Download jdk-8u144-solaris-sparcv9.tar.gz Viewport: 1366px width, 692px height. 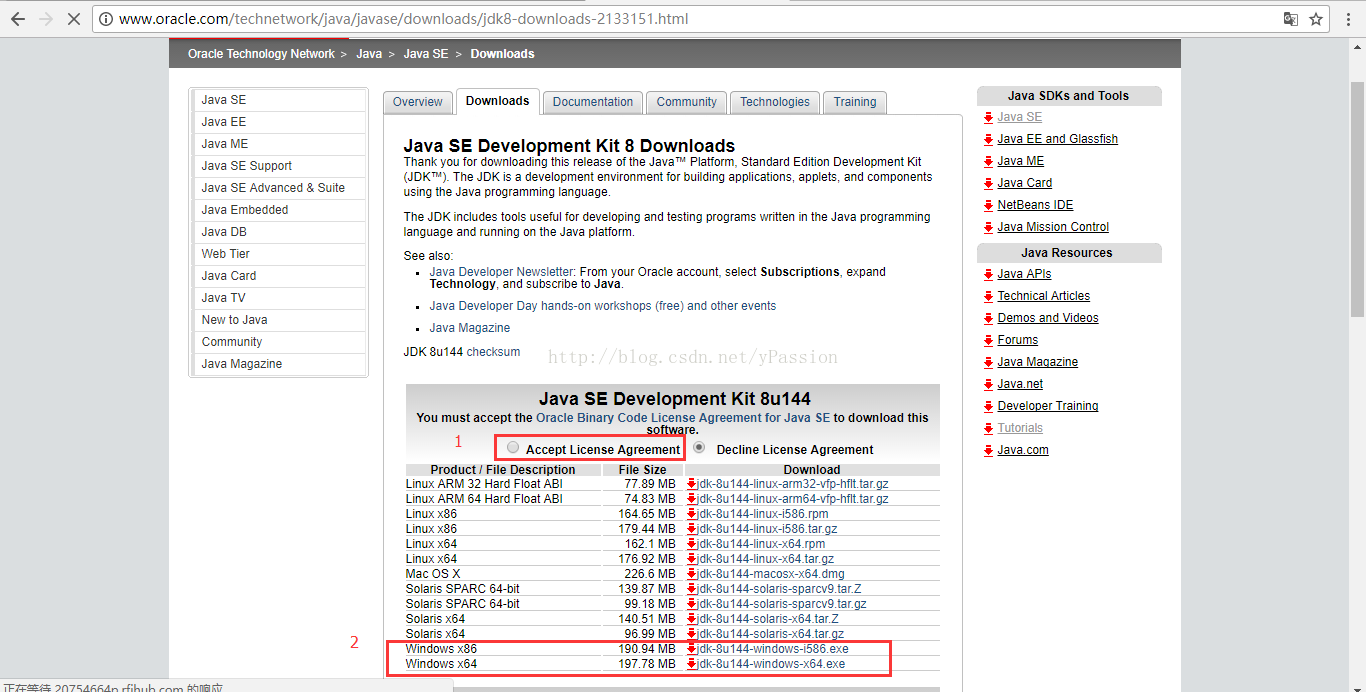[x=782, y=604]
